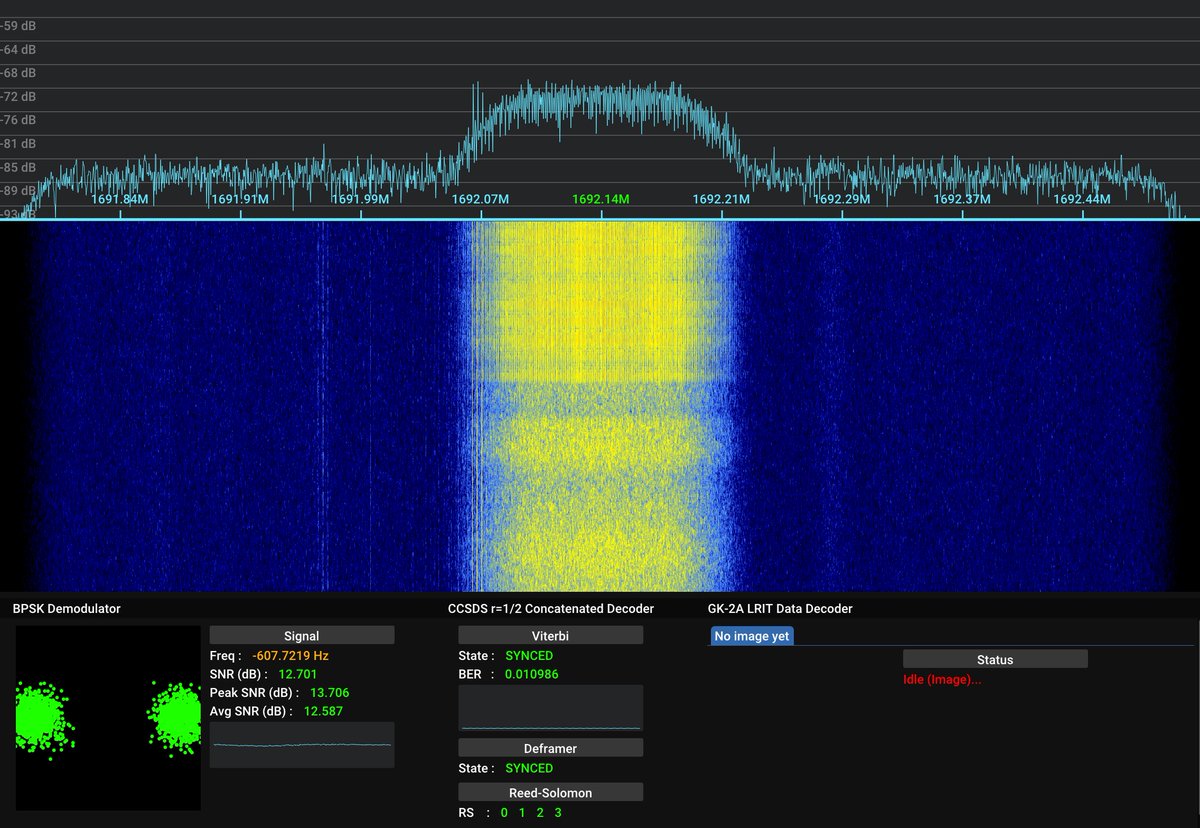Click the -76 dB scale label
This screenshot has height=828, width=1200.
pyautogui.click(x=18, y=120)
